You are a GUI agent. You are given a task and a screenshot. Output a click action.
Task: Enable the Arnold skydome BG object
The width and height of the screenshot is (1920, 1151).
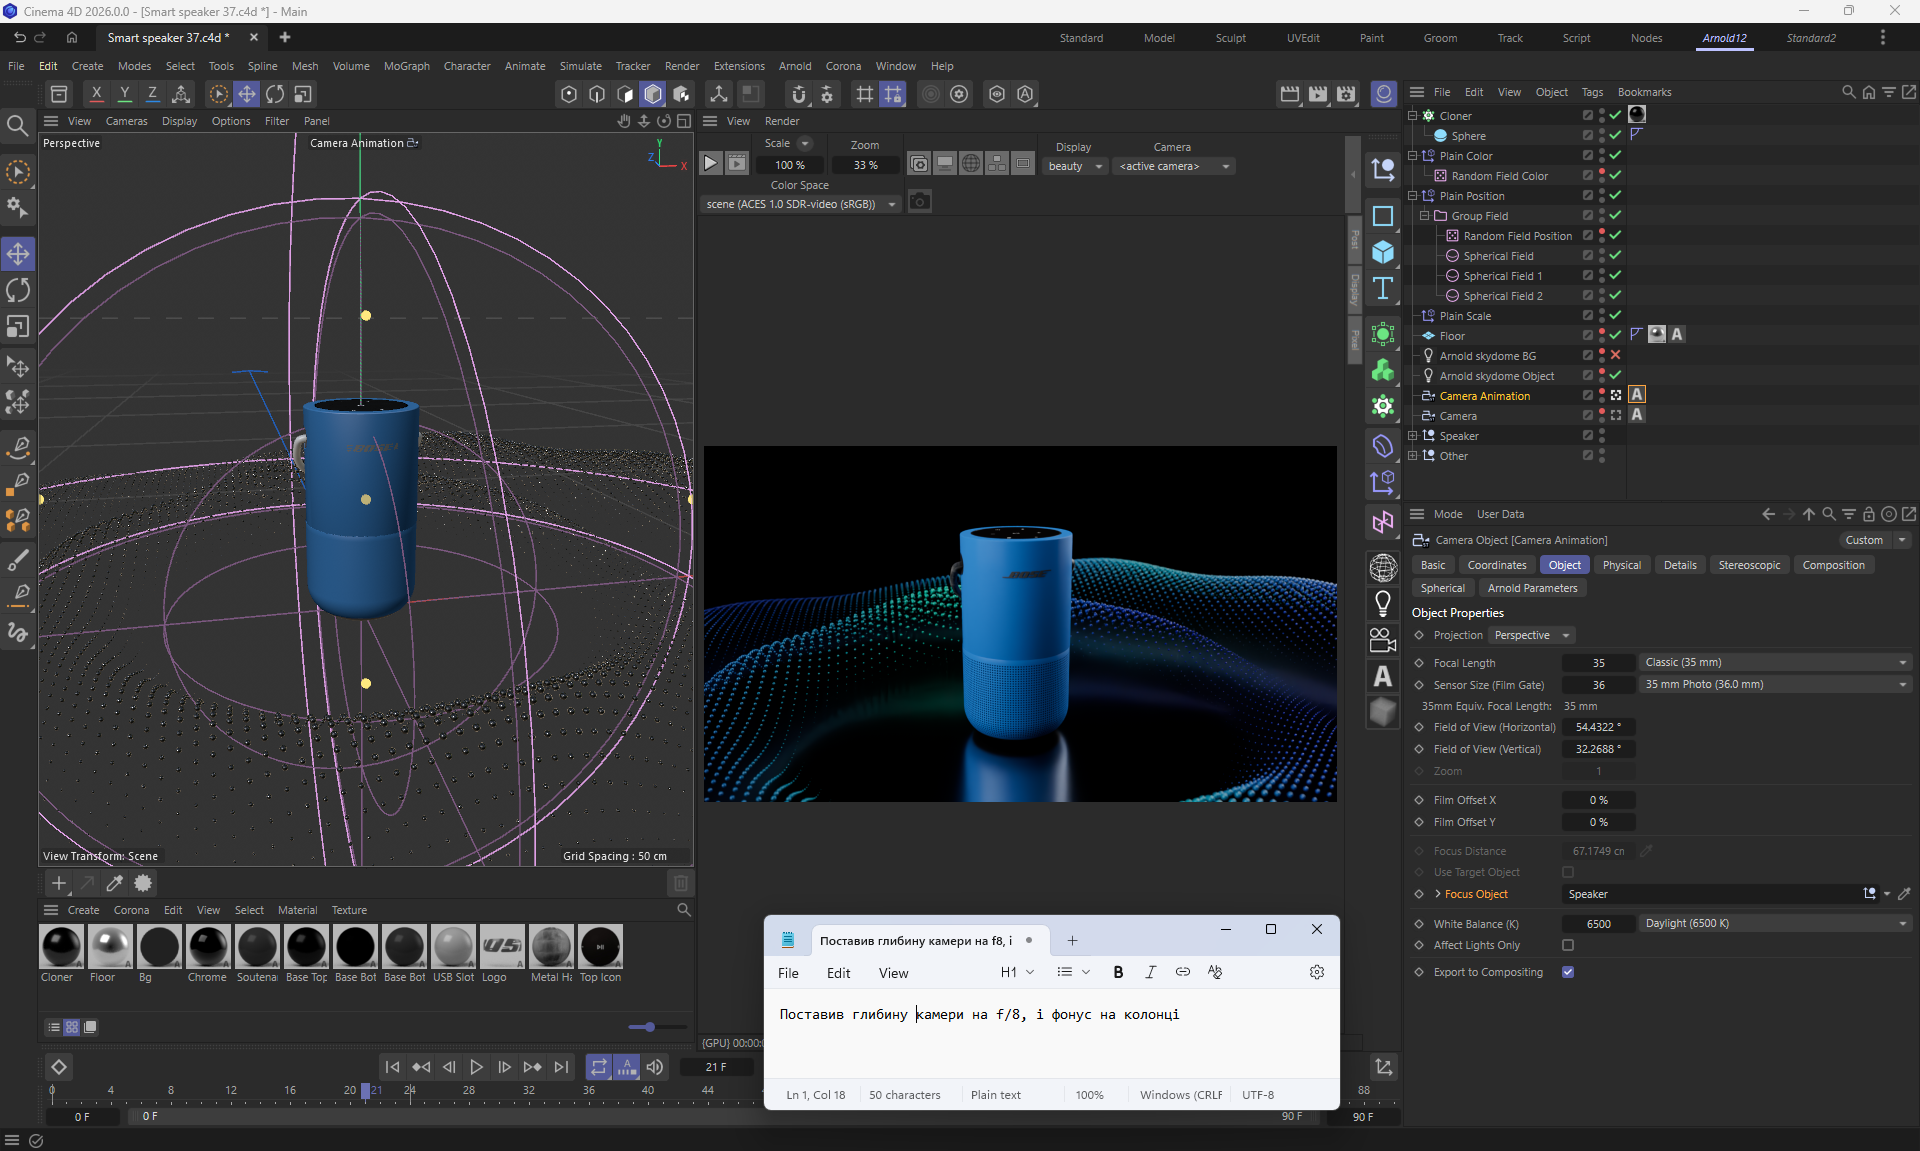coord(1615,355)
